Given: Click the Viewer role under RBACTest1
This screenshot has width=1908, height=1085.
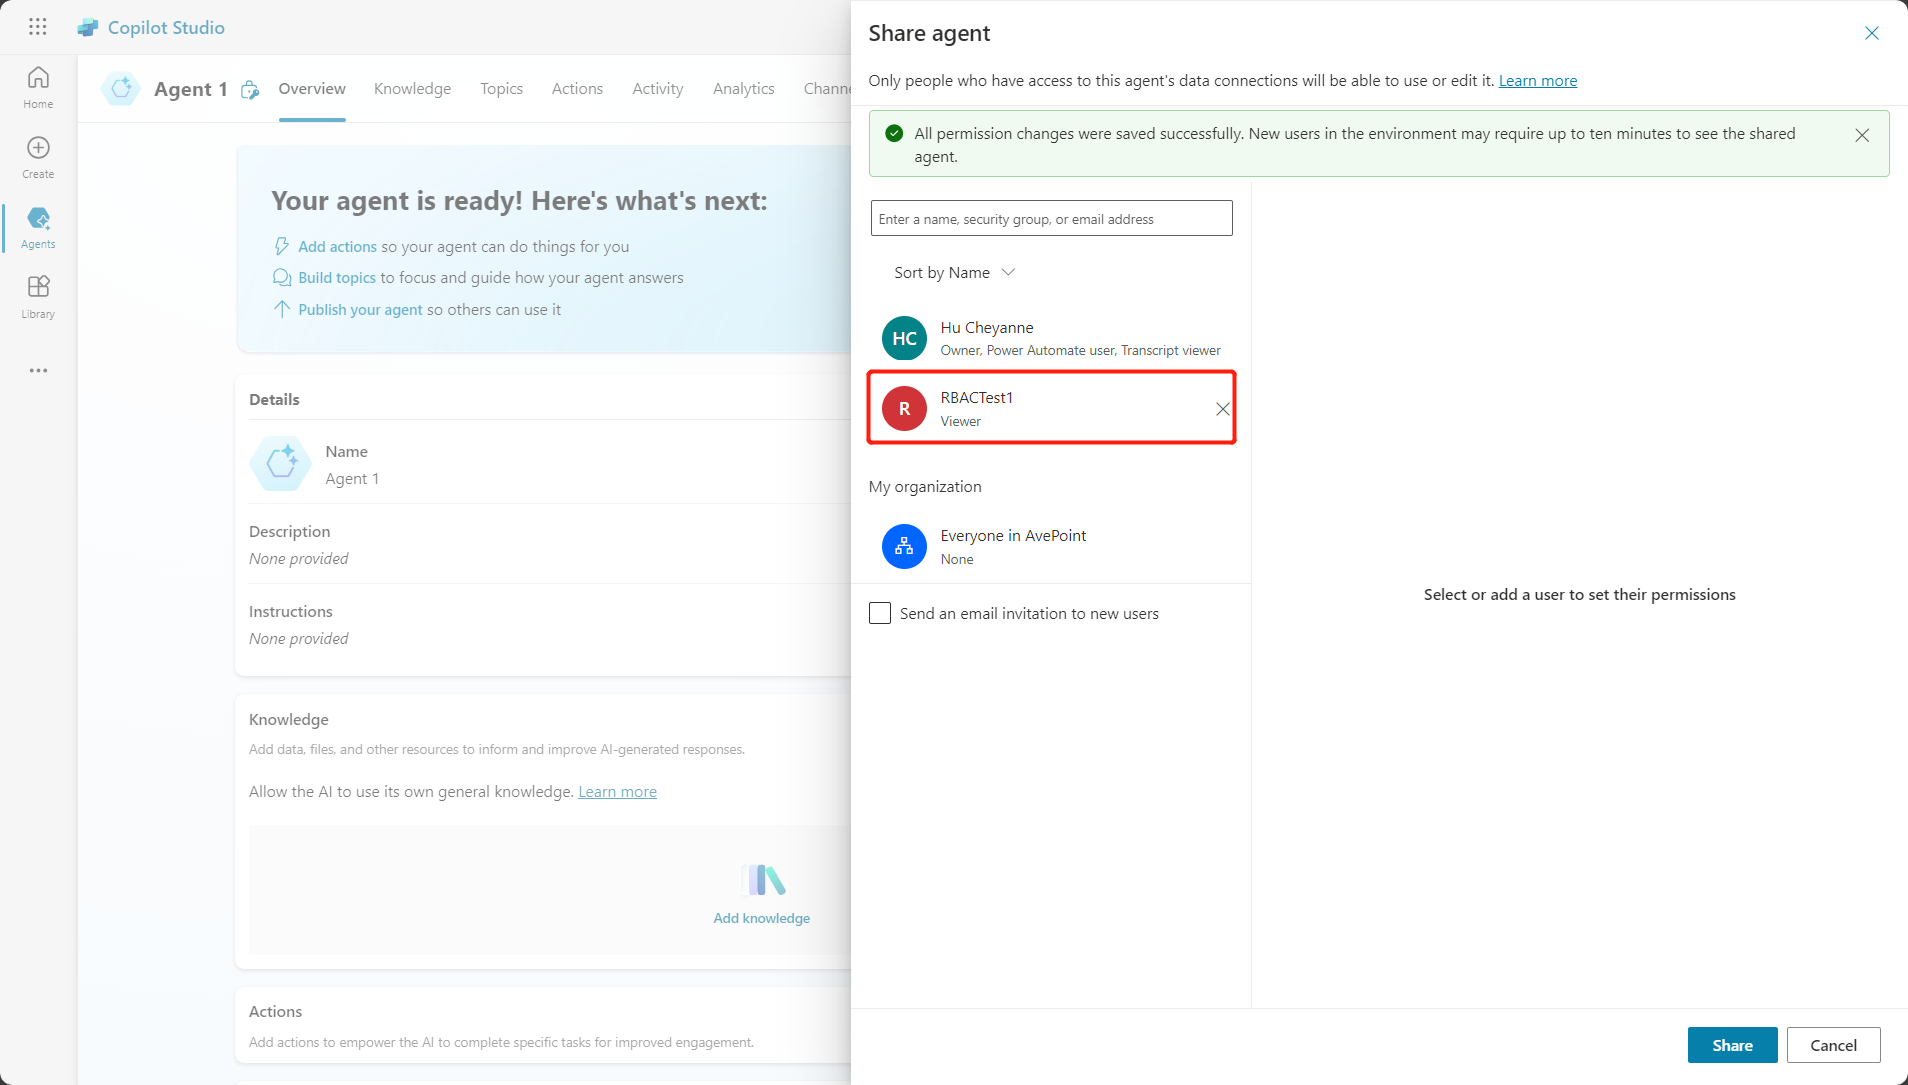Looking at the screenshot, I should [960, 421].
